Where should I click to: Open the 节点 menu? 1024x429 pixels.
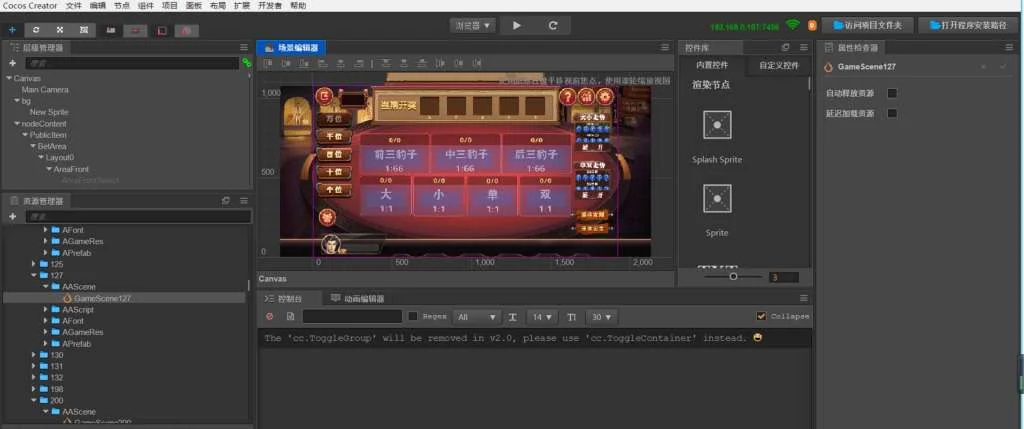point(121,6)
